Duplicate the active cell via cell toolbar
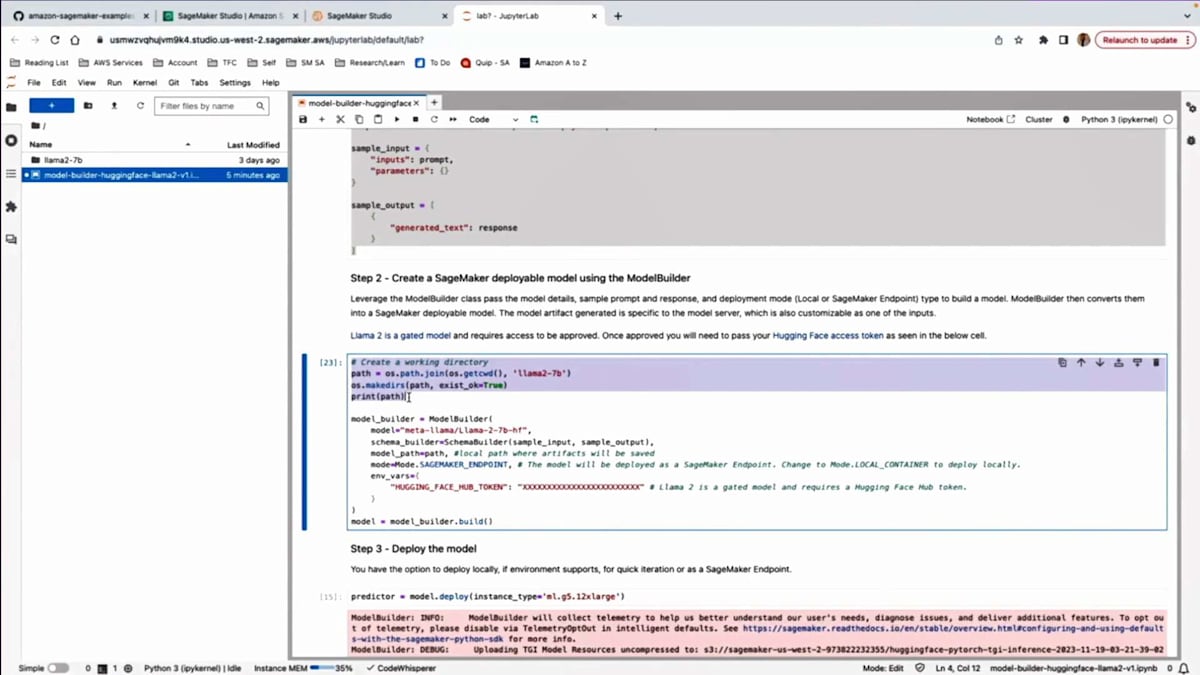 [1062, 363]
